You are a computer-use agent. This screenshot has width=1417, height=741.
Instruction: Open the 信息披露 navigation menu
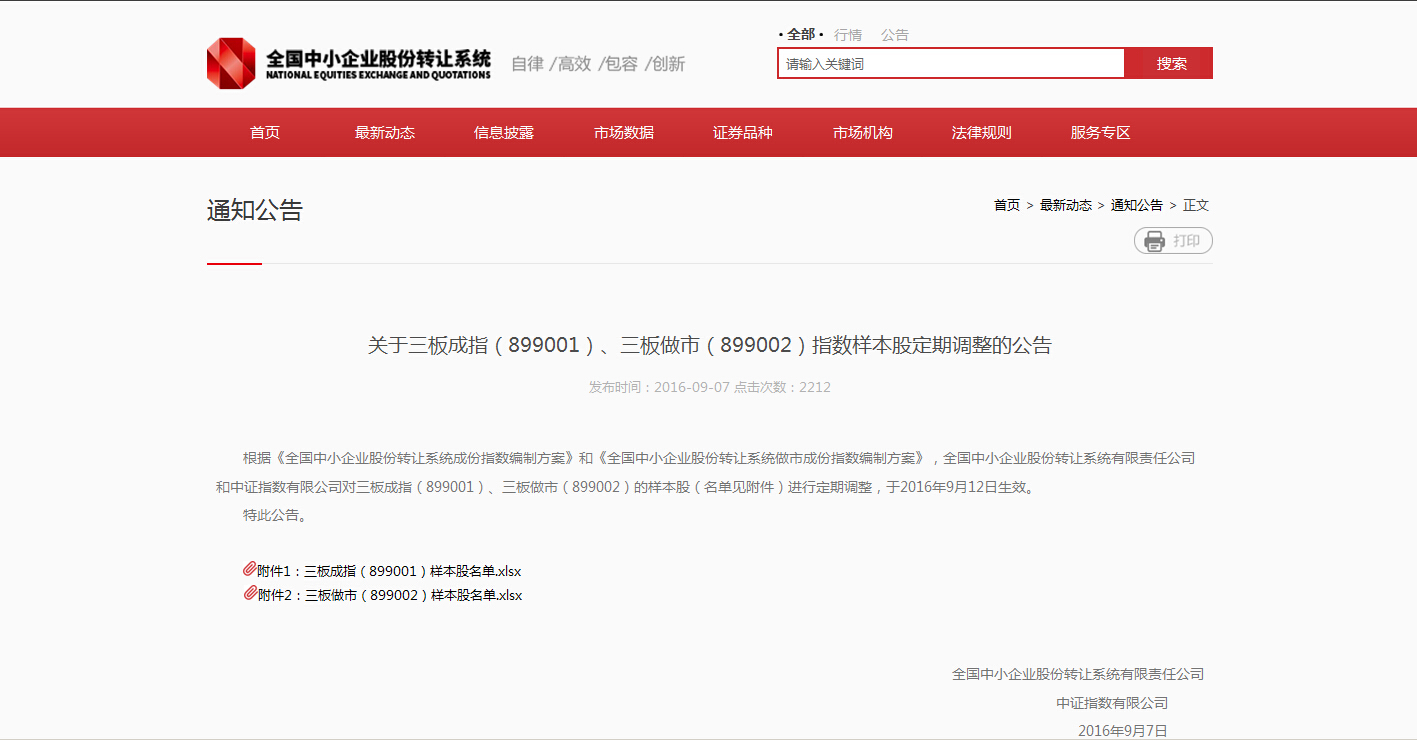tap(504, 133)
